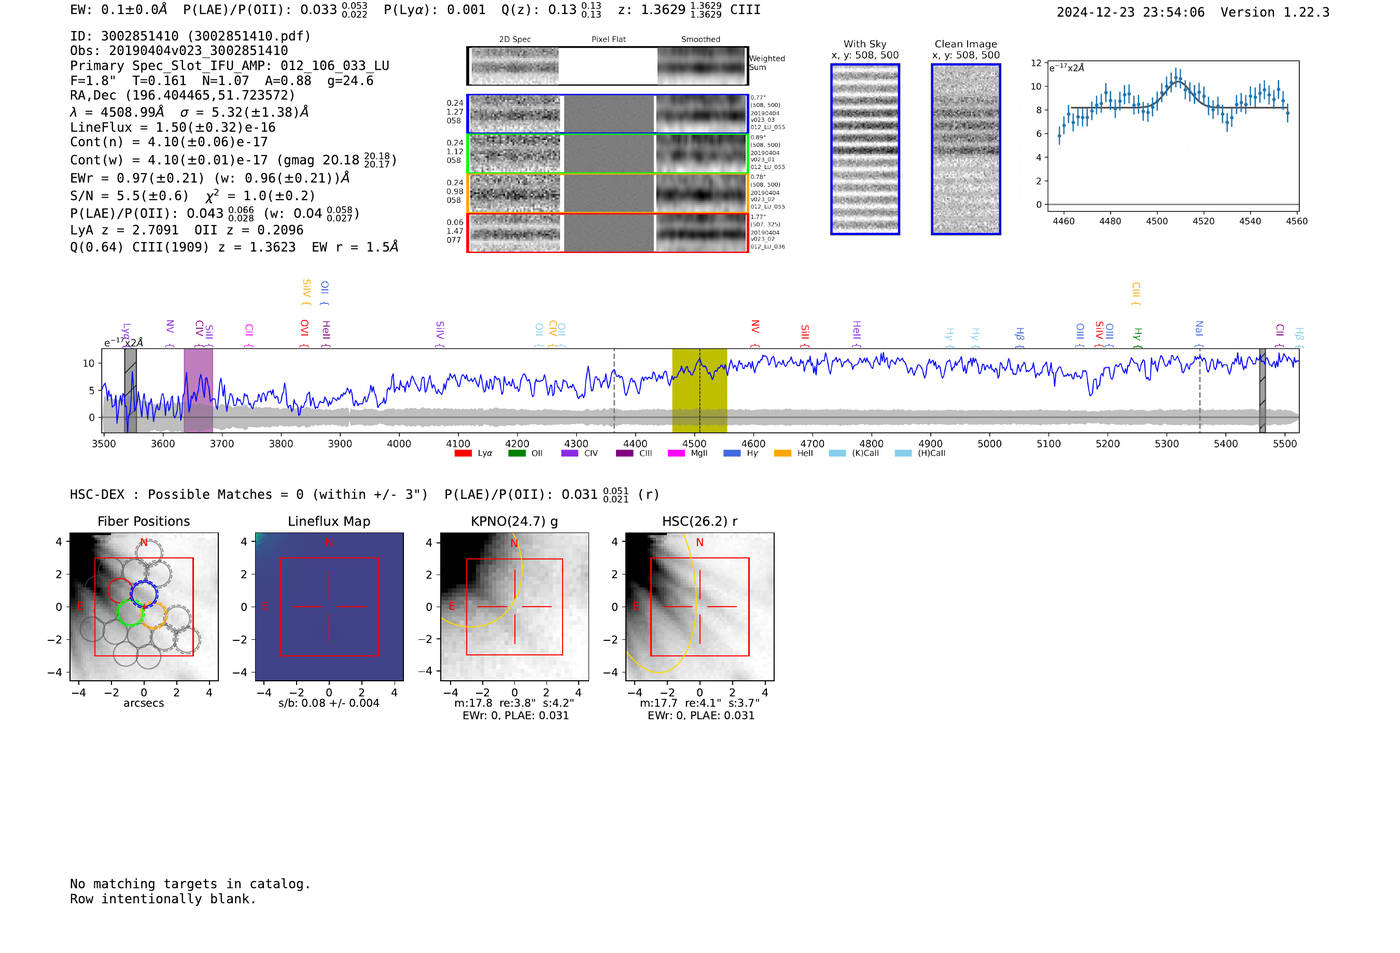This screenshot has height=953, width=1400.
Task: Click 'Row intentionally blank.' text
Action: (163, 899)
